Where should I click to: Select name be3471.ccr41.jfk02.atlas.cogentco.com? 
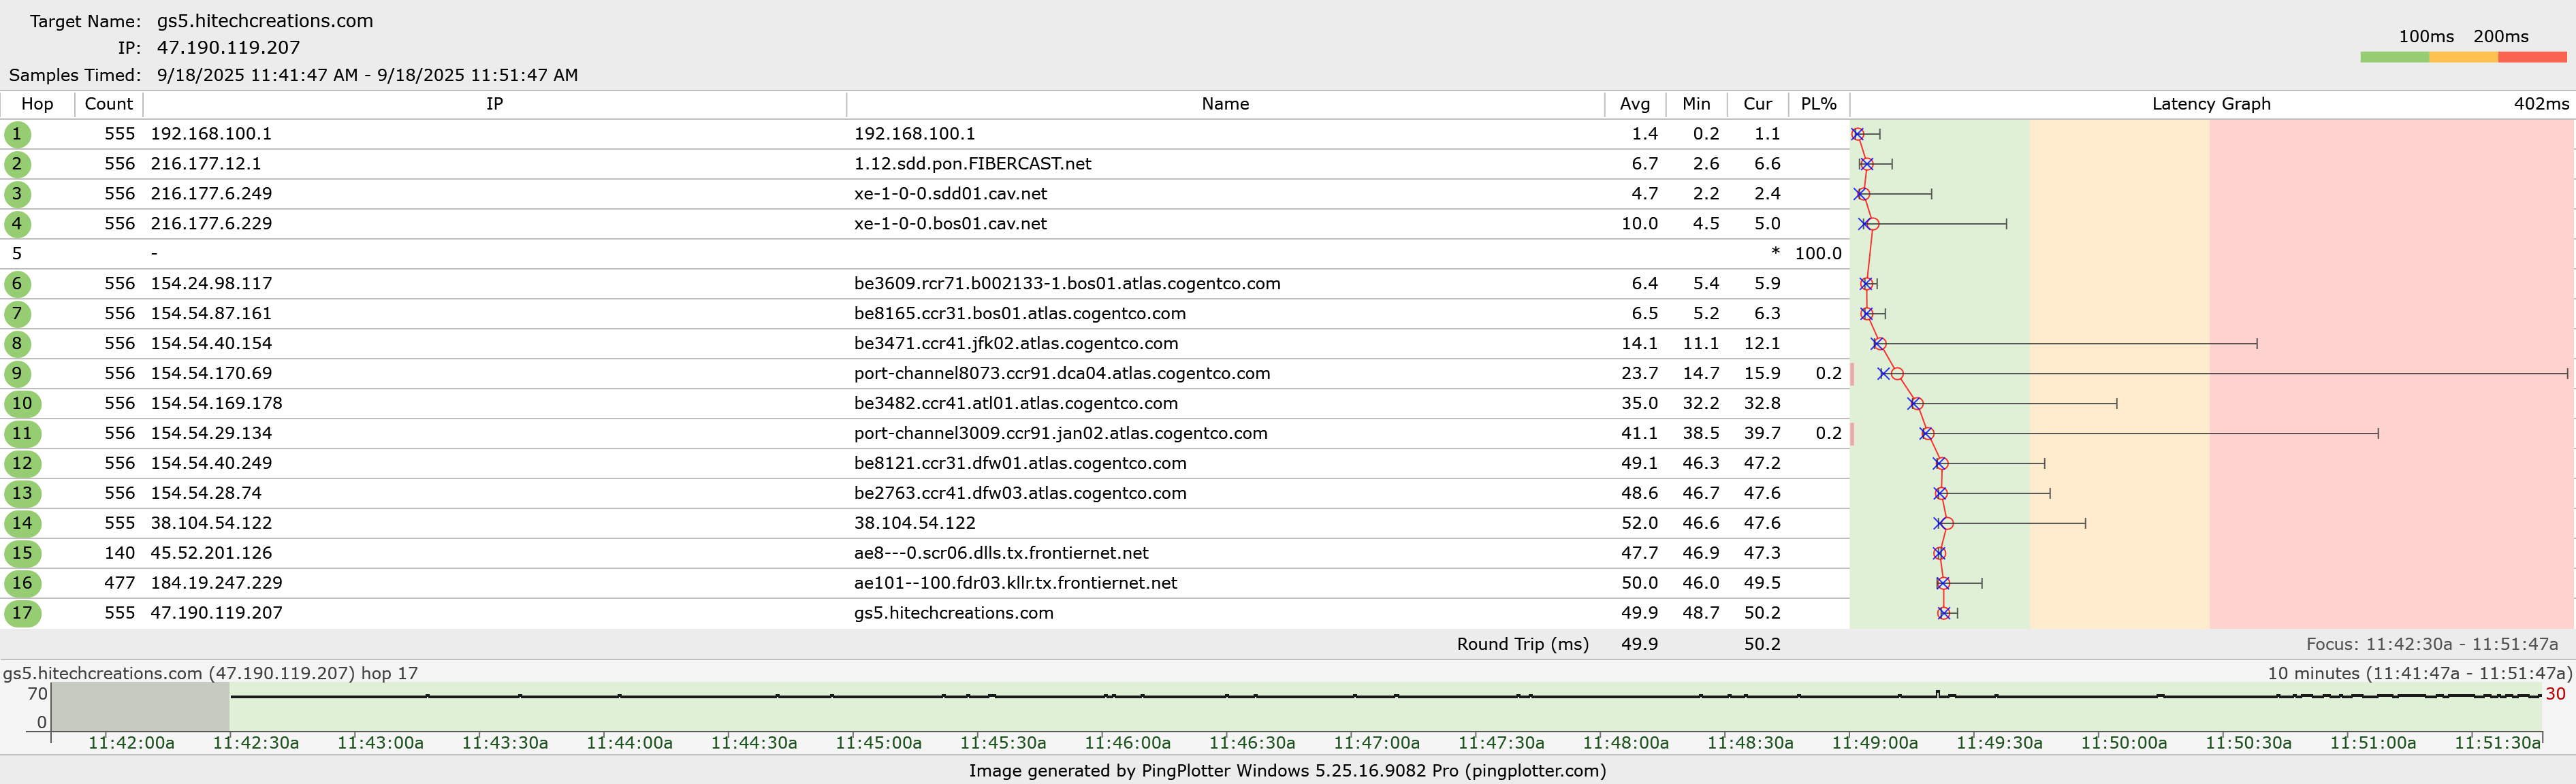tap(1016, 344)
